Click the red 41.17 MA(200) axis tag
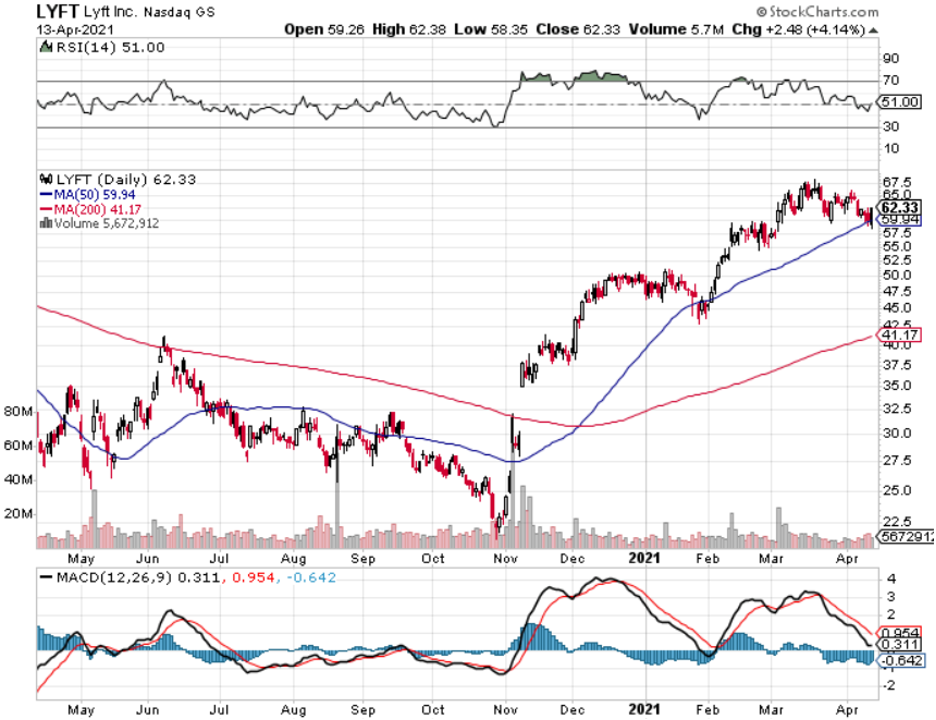 (x=900, y=334)
